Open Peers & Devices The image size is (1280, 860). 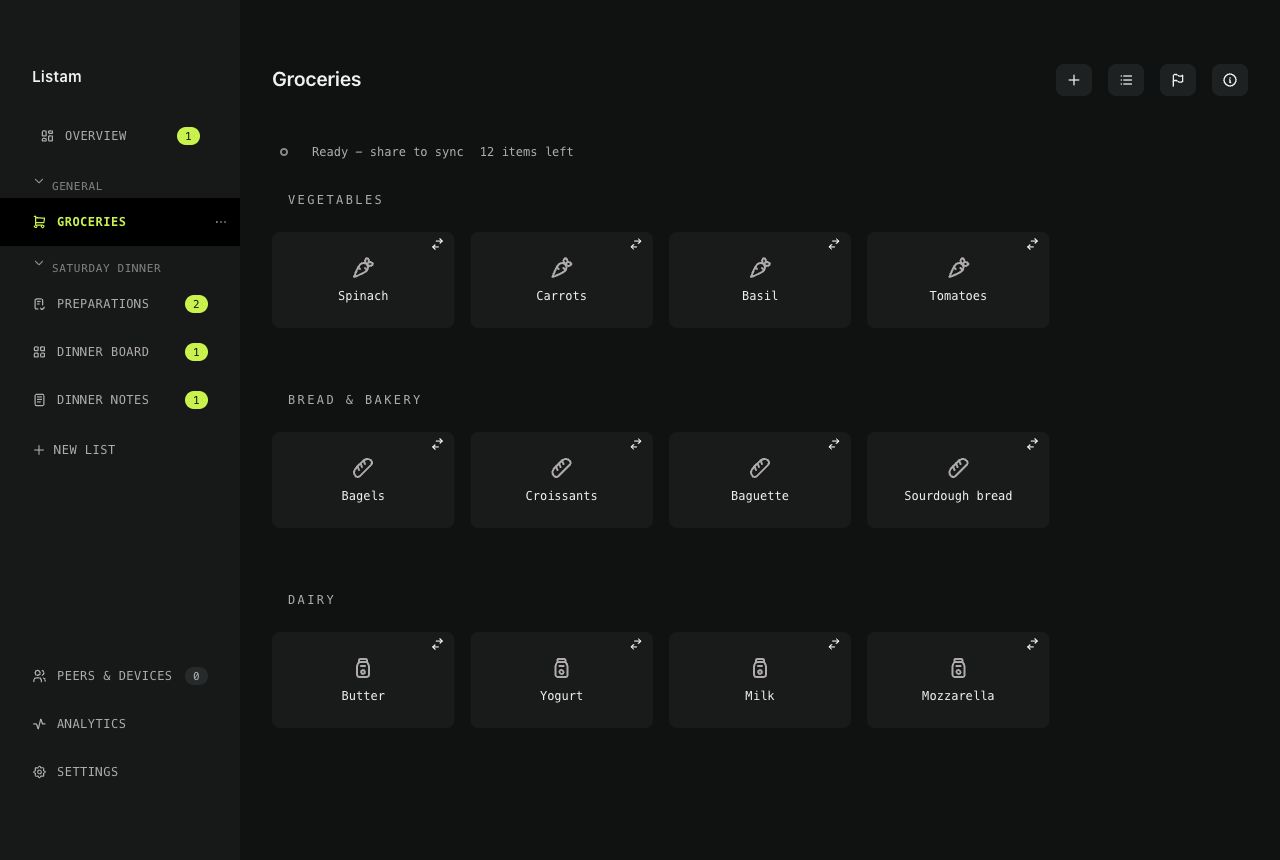[x=120, y=676]
